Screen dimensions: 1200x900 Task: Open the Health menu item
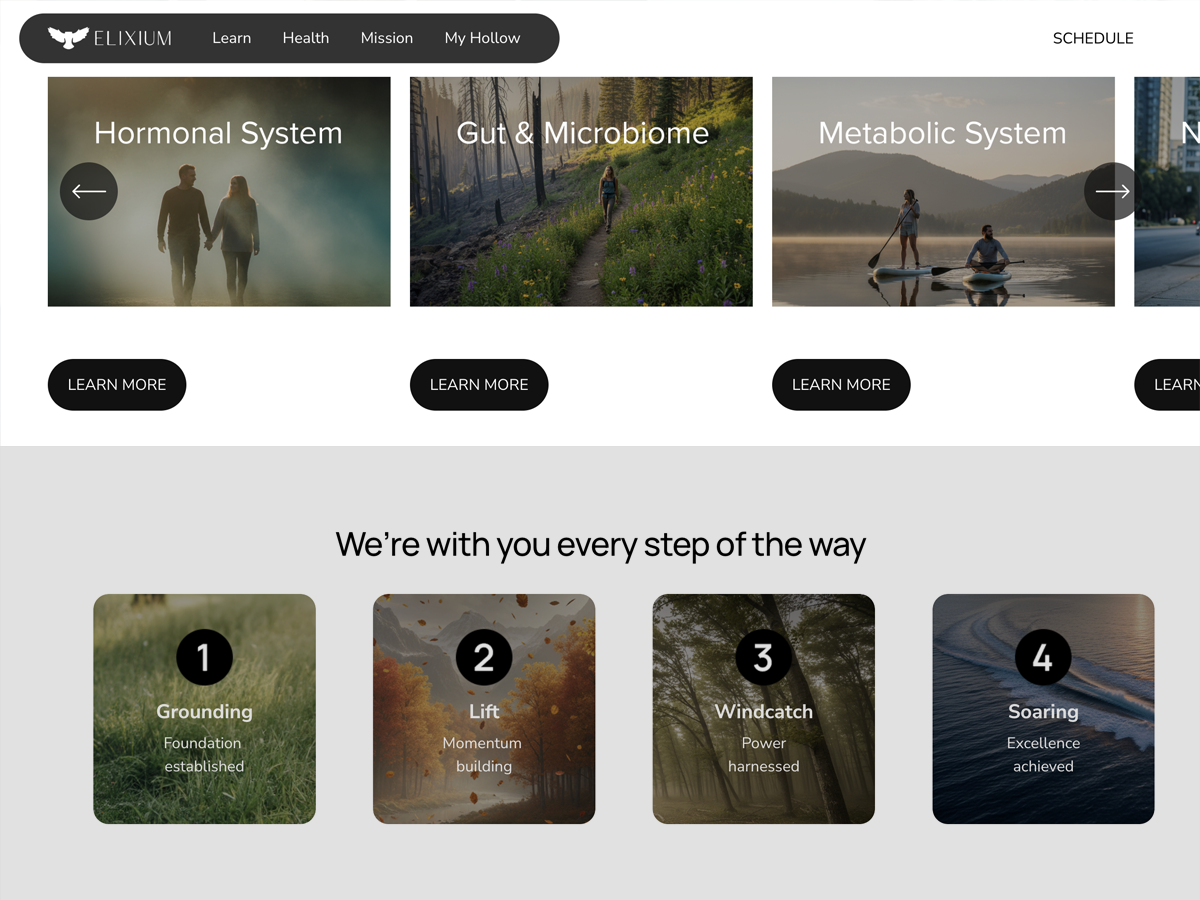pyautogui.click(x=306, y=38)
